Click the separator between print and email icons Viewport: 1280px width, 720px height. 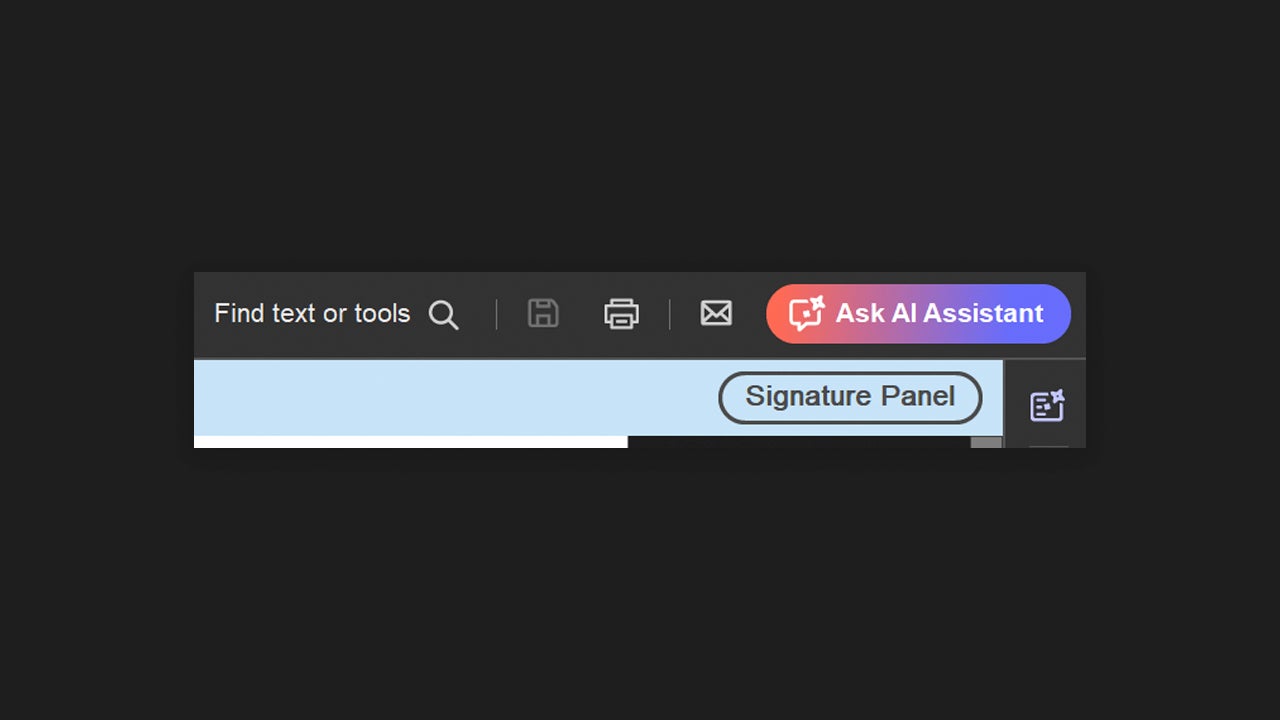coord(669,314)
